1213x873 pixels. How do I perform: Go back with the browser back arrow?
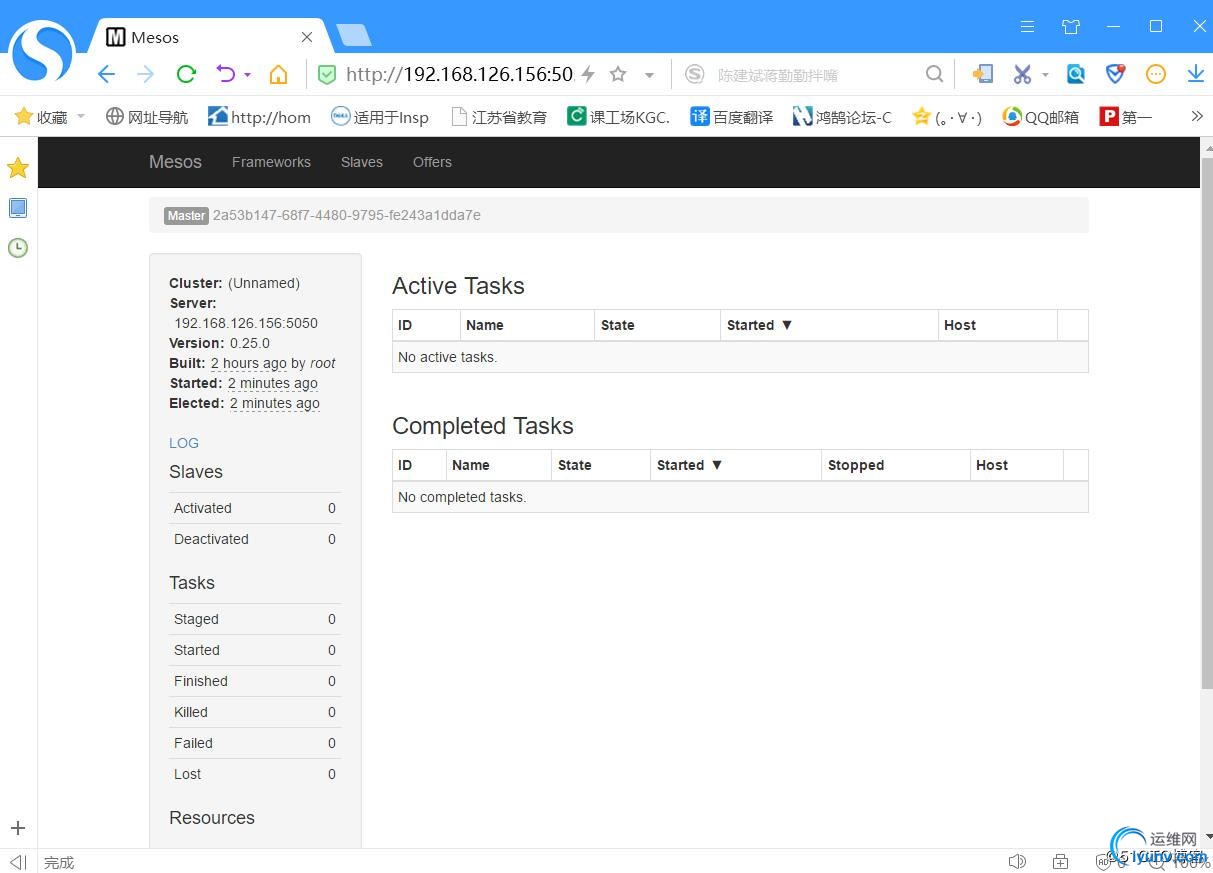point(106,74)
